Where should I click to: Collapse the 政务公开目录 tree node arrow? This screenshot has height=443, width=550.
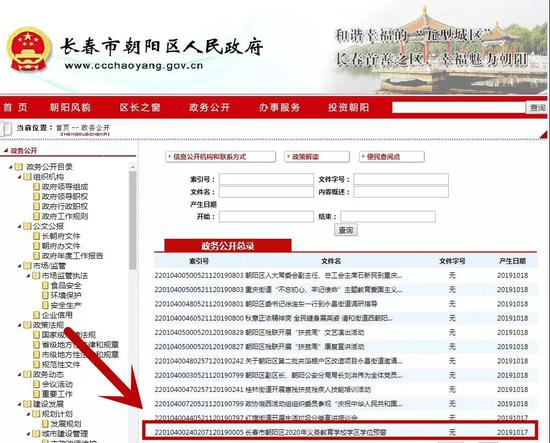click(x=11, y=167)
